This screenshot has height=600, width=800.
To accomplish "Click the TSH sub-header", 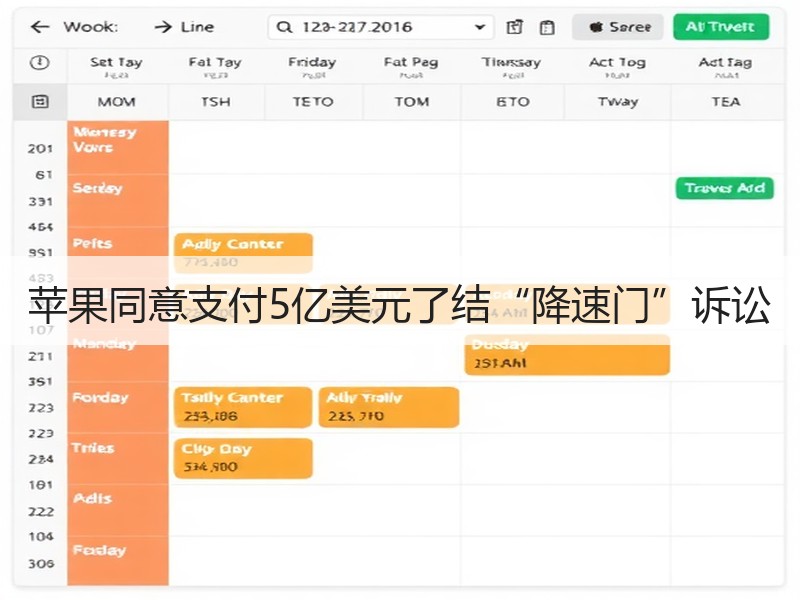I will (215, 102).
